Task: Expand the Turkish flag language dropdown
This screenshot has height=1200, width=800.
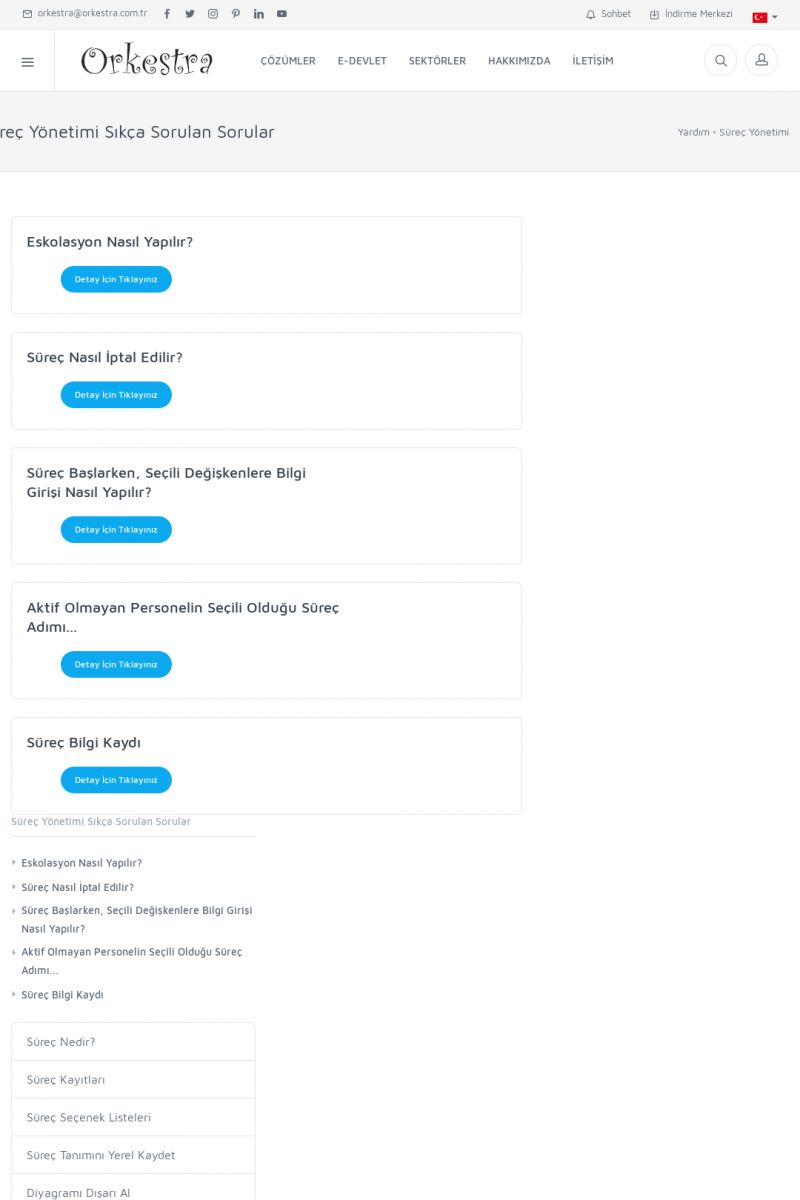Action: click(x=764, y=17)
